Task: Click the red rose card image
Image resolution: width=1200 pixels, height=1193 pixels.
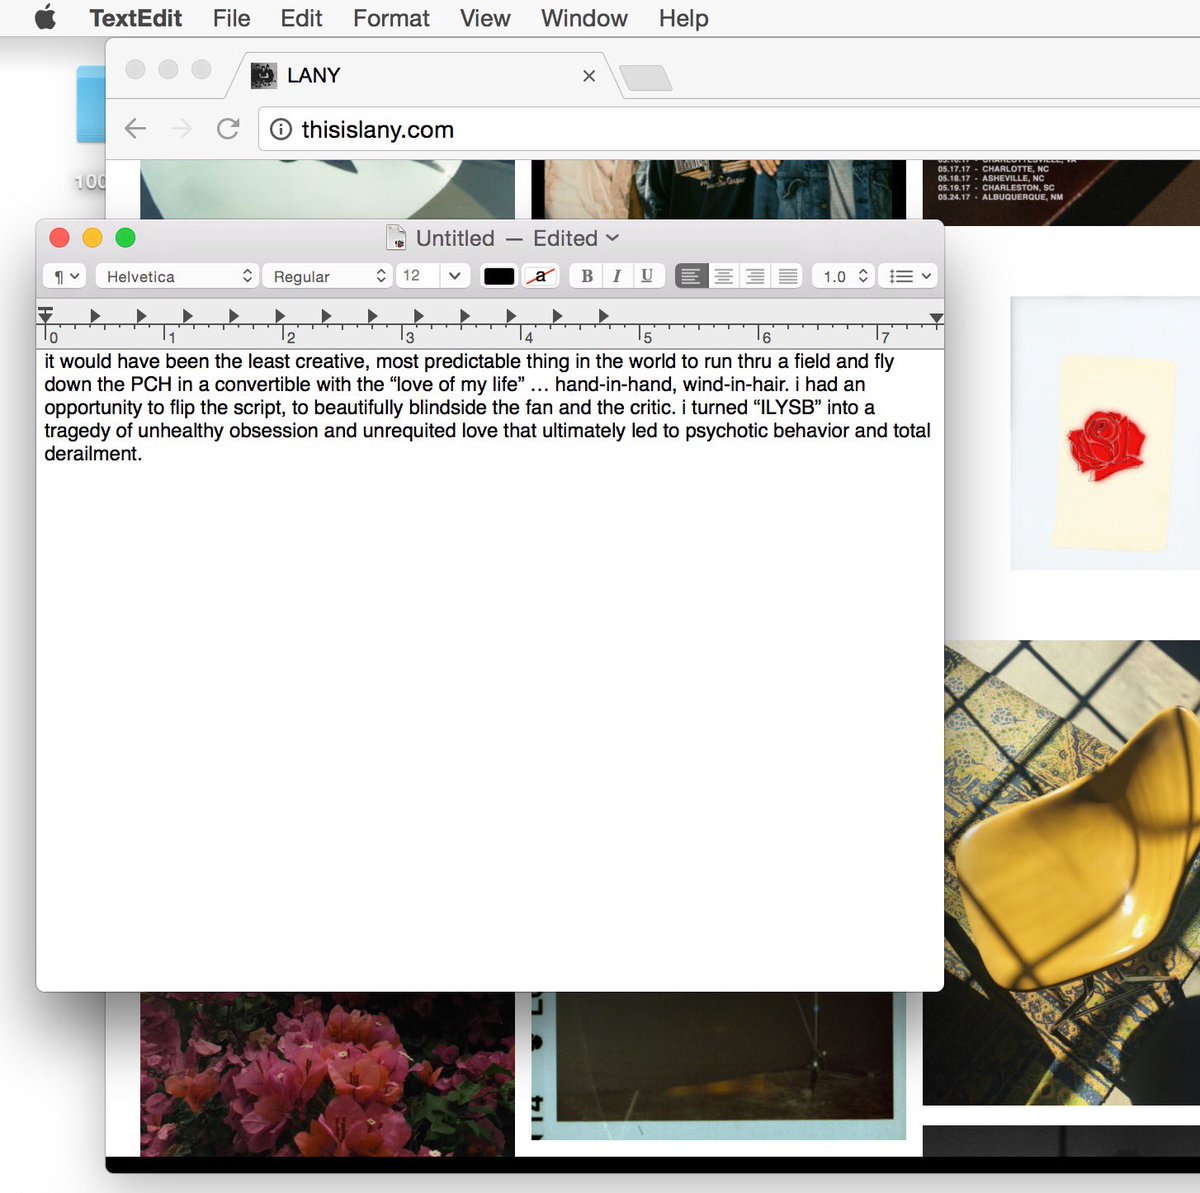Action: point(1105,433)
